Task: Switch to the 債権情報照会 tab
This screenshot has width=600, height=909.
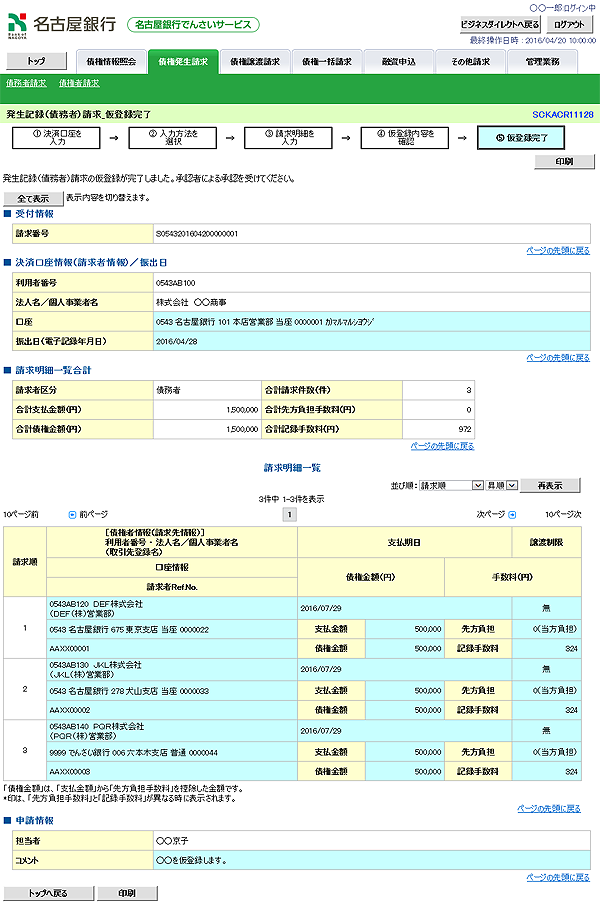Action: (111, 61)
